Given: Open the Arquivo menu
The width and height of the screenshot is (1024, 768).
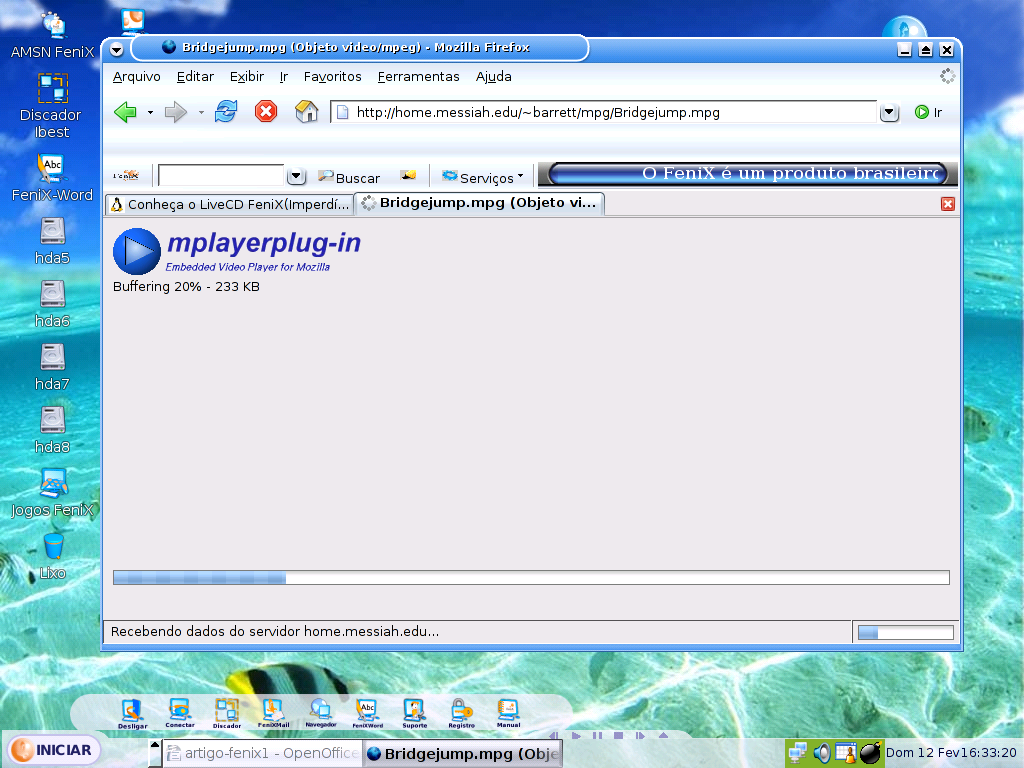Looking at the screenshot, I should click(x=136, y=76).
